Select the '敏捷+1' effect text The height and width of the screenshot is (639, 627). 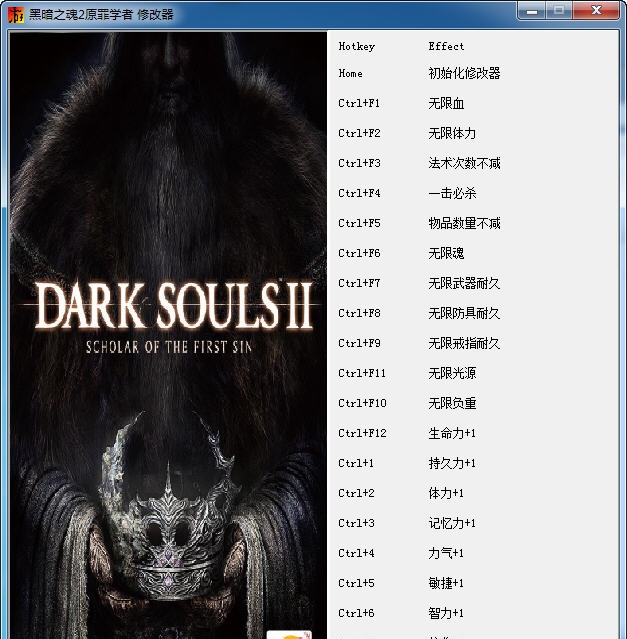point(446,584)
